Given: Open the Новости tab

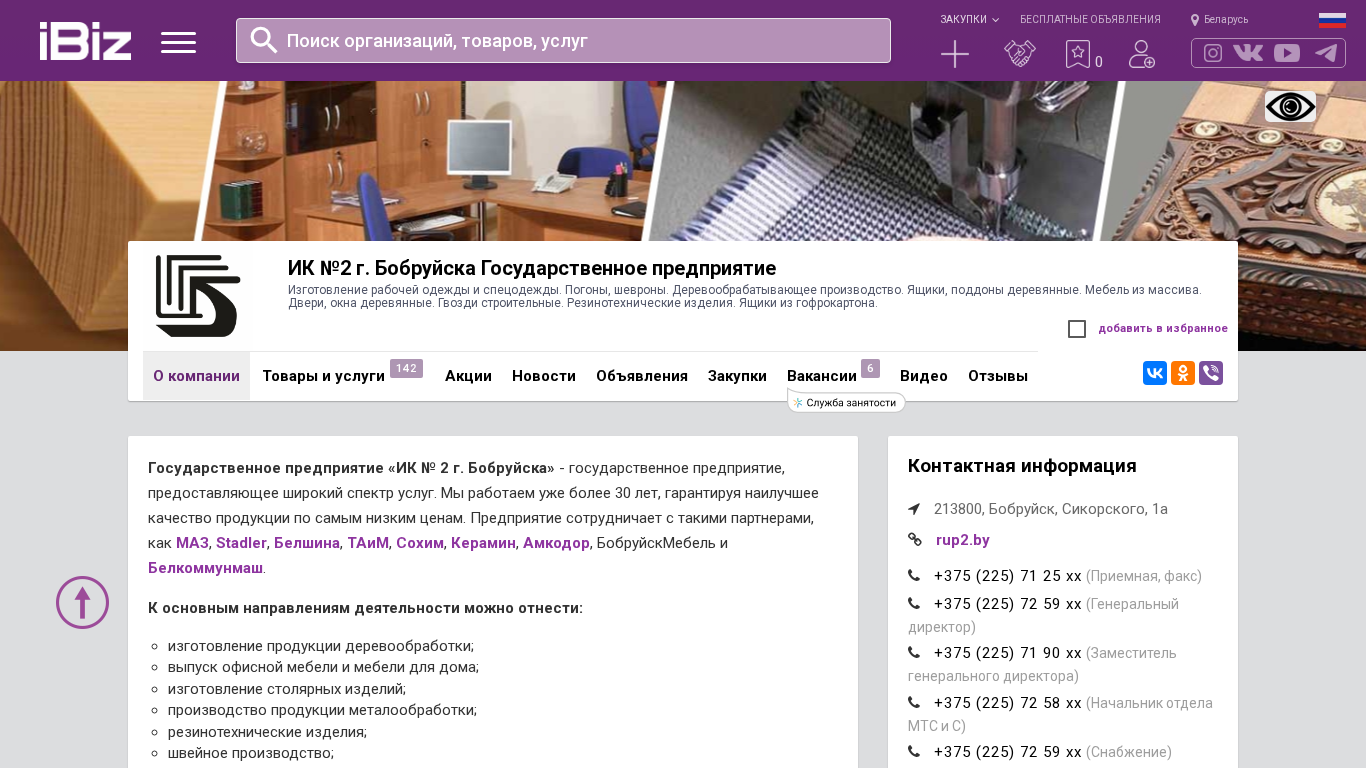Looking at the screenshot, I should point(544,376).
